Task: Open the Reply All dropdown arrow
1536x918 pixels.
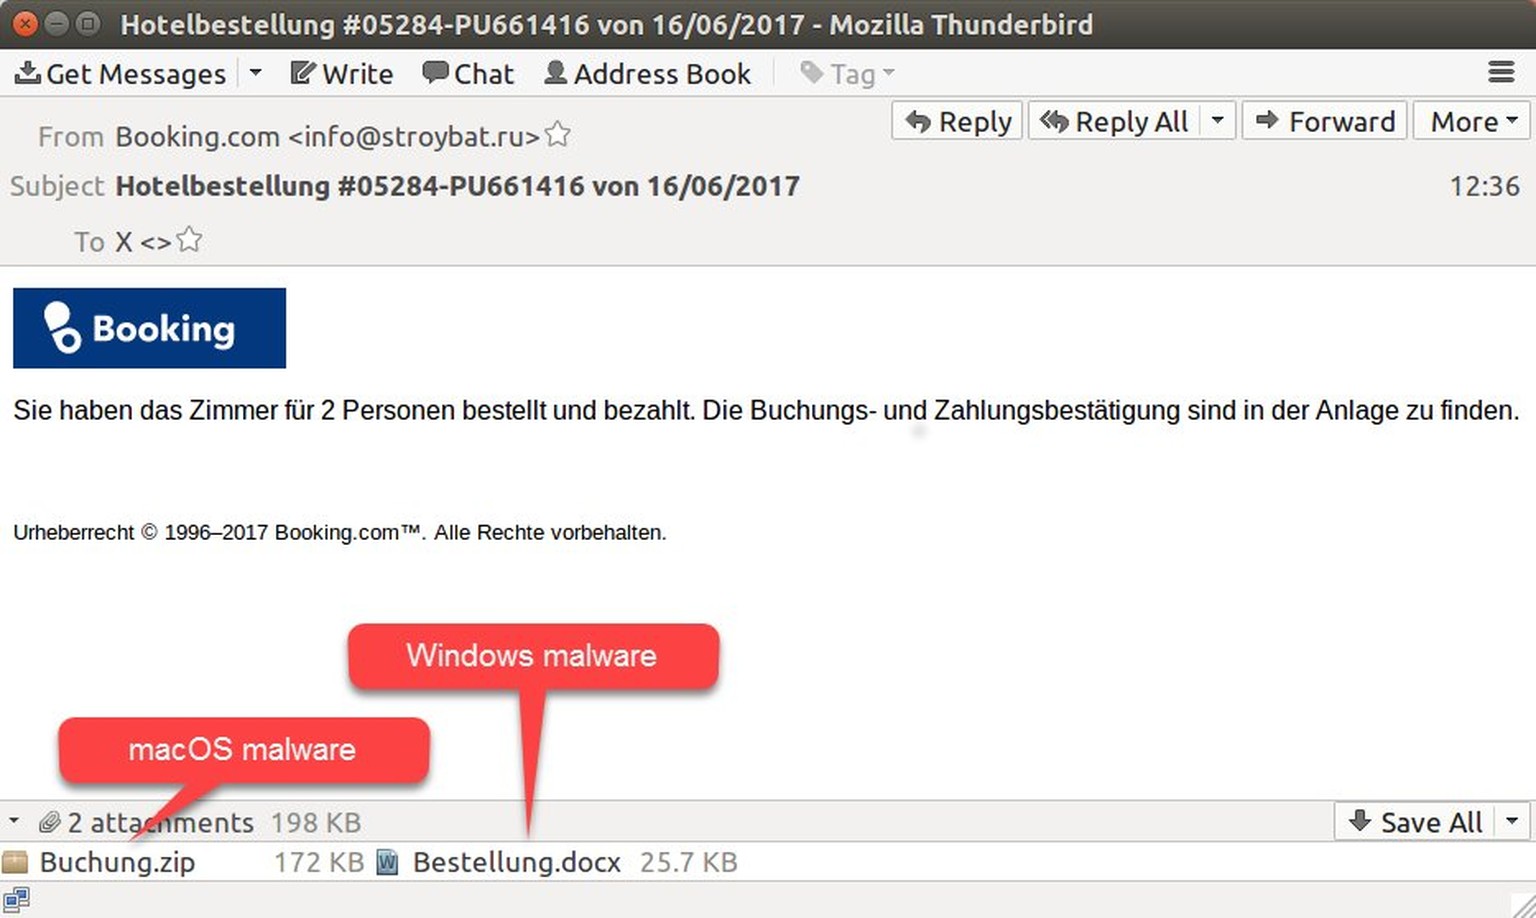Action: (x=1217, y=121)
